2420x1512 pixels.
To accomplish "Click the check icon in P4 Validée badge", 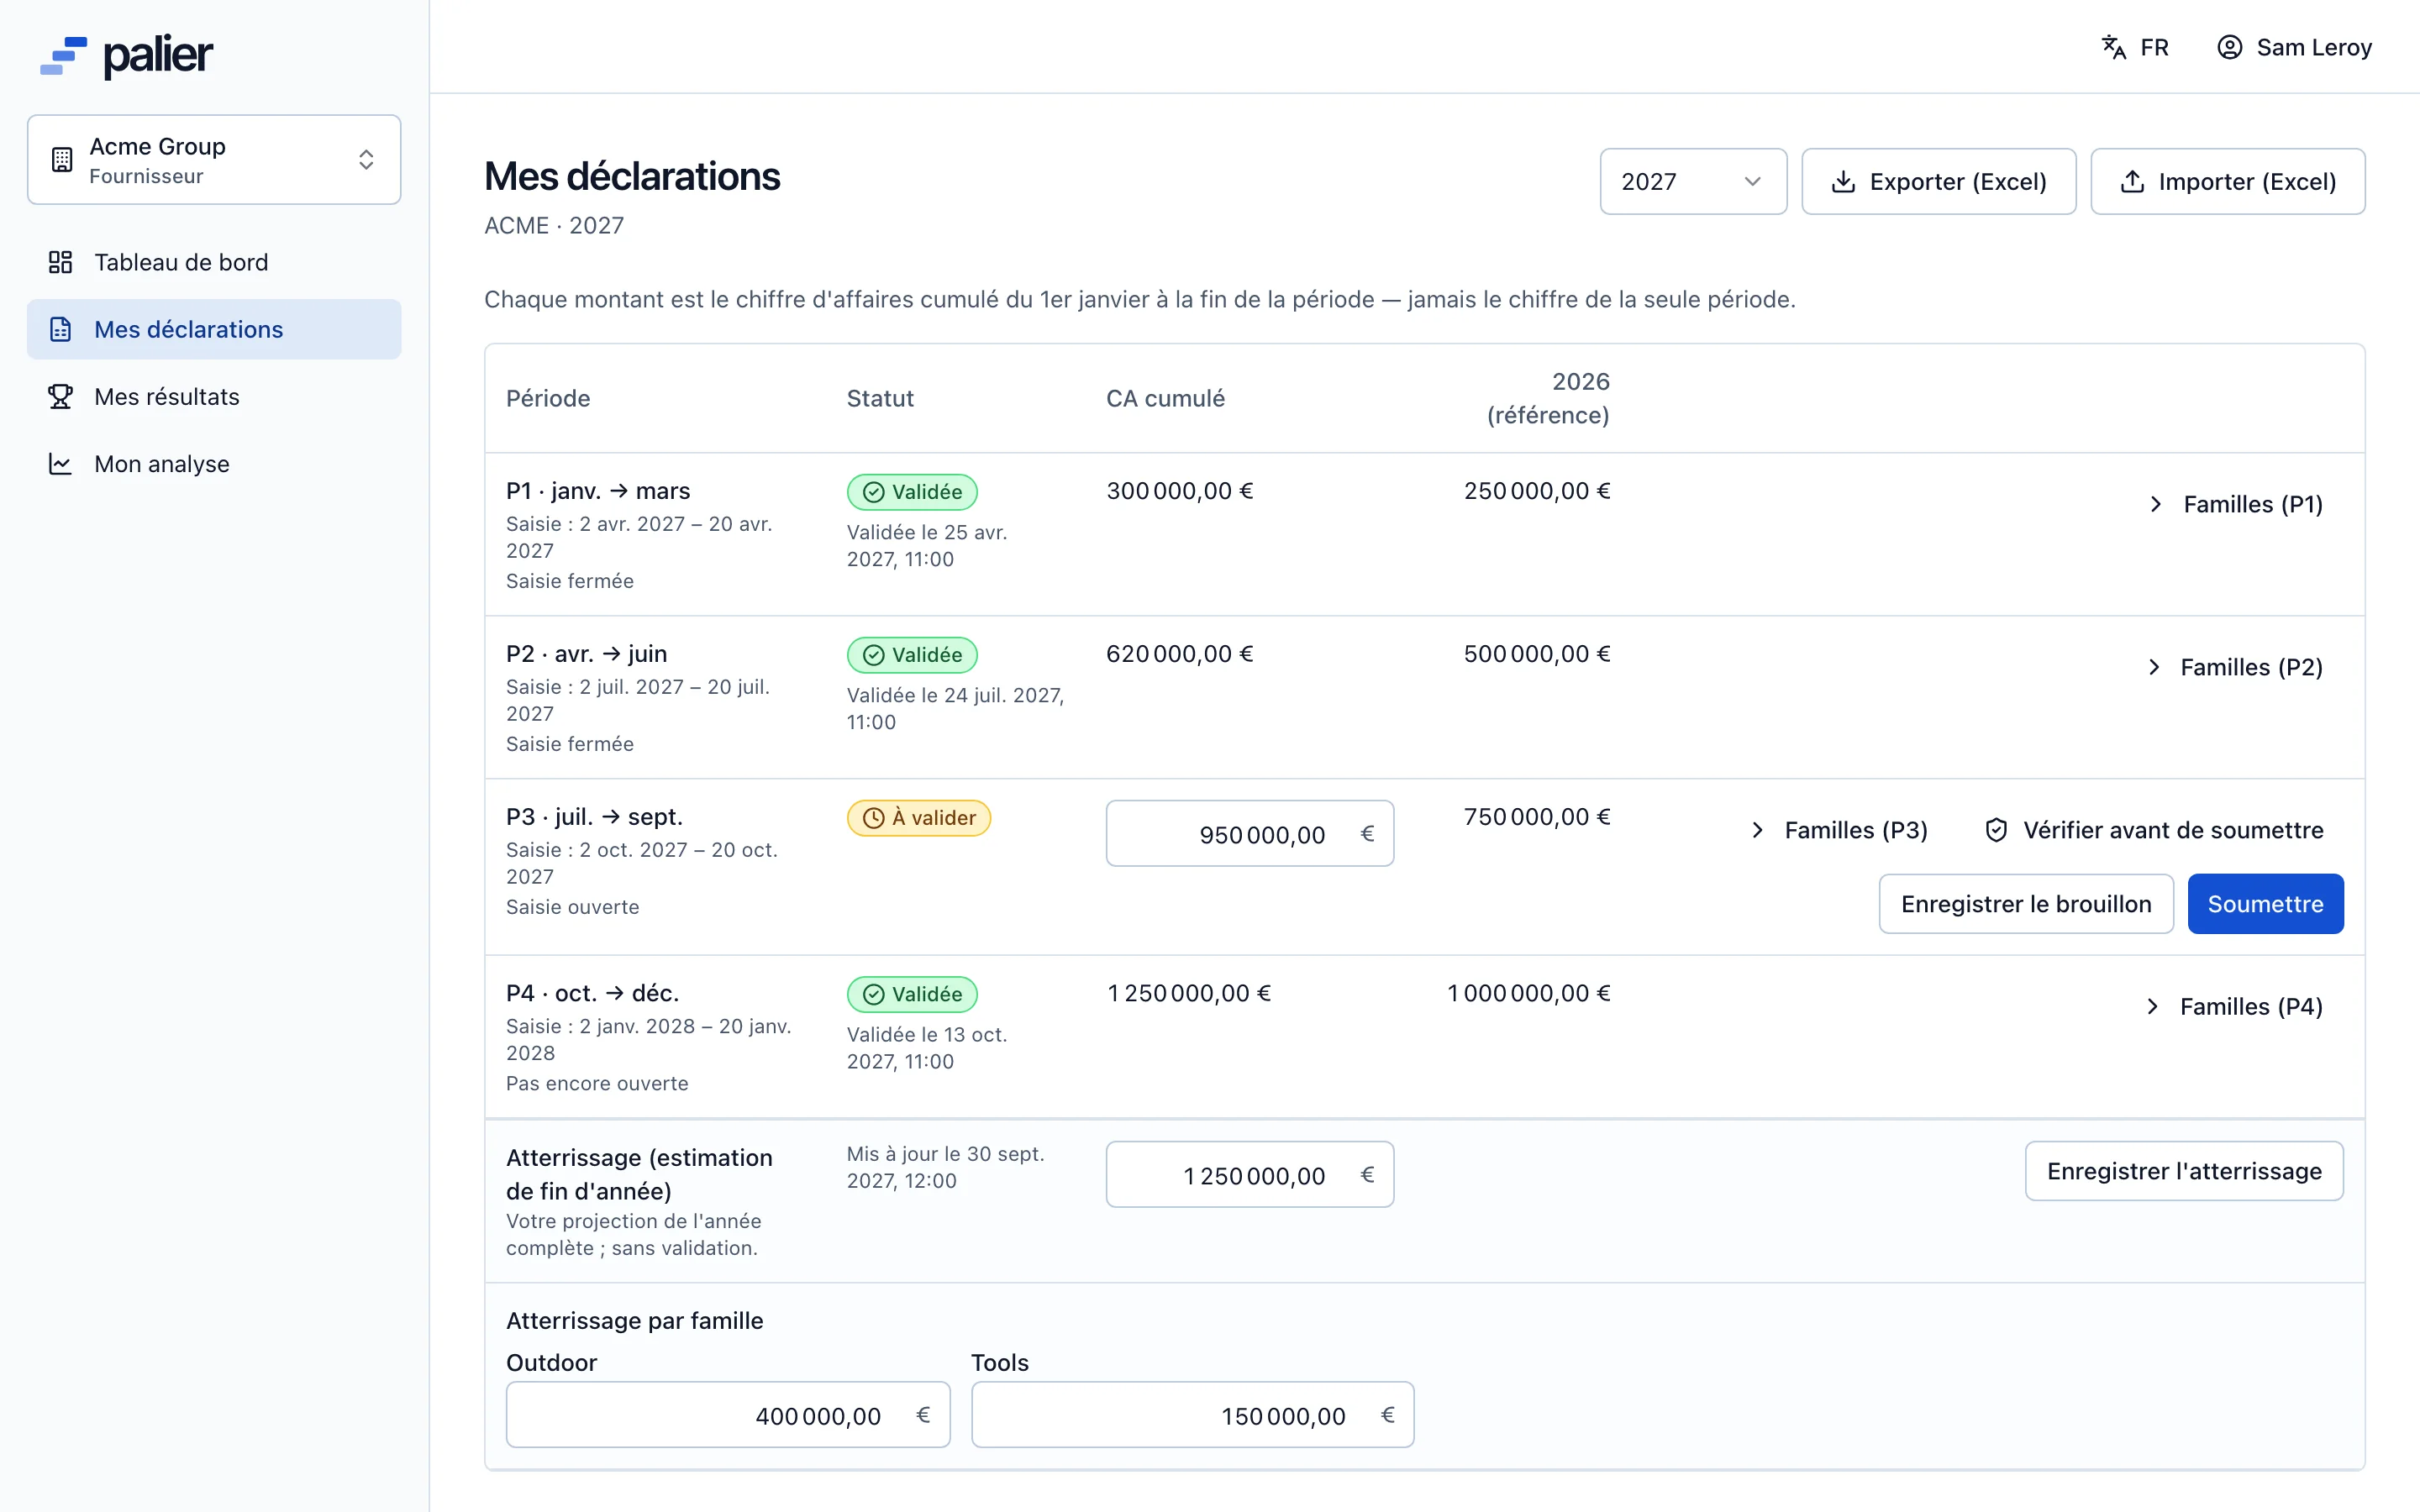I will (x=873, y=994).
